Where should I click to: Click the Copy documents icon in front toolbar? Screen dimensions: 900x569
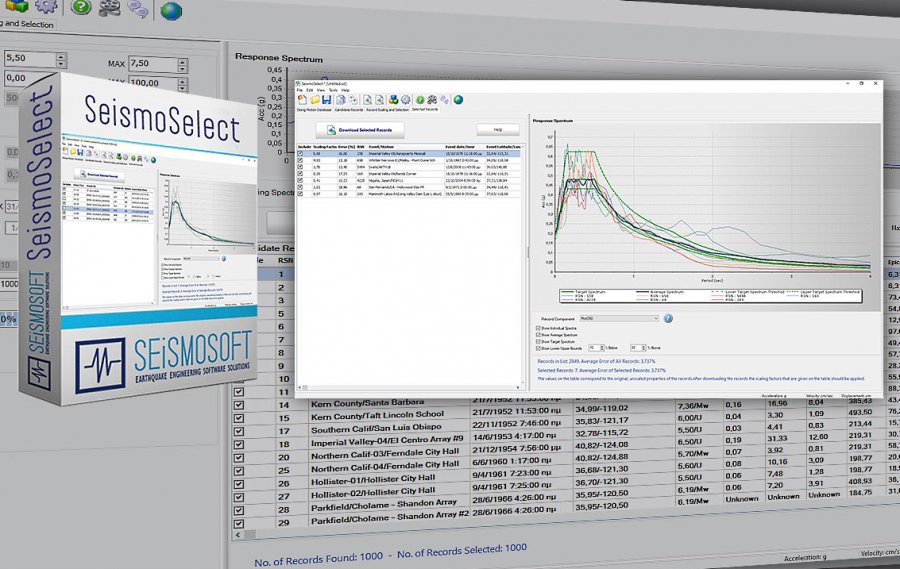pos(341,99)
